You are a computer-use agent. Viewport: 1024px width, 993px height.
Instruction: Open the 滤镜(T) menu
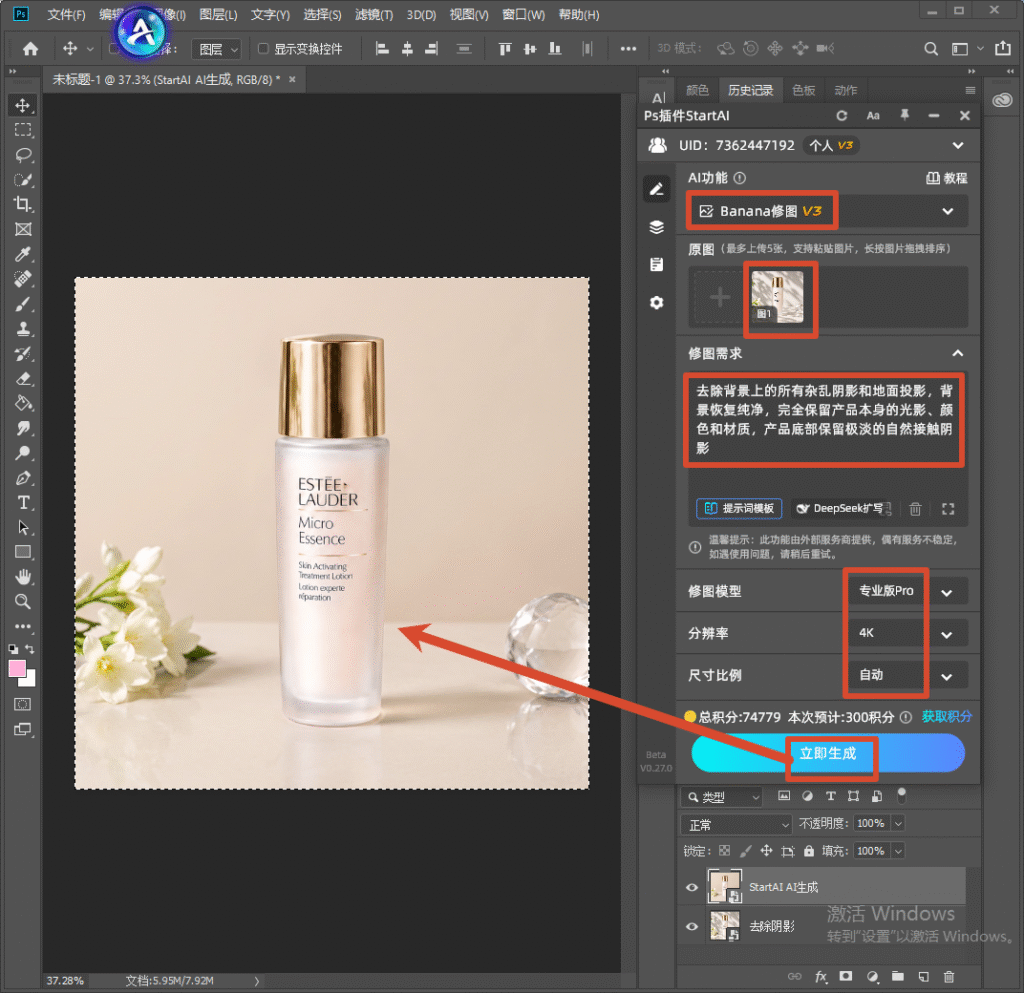[x=374, y=14]
